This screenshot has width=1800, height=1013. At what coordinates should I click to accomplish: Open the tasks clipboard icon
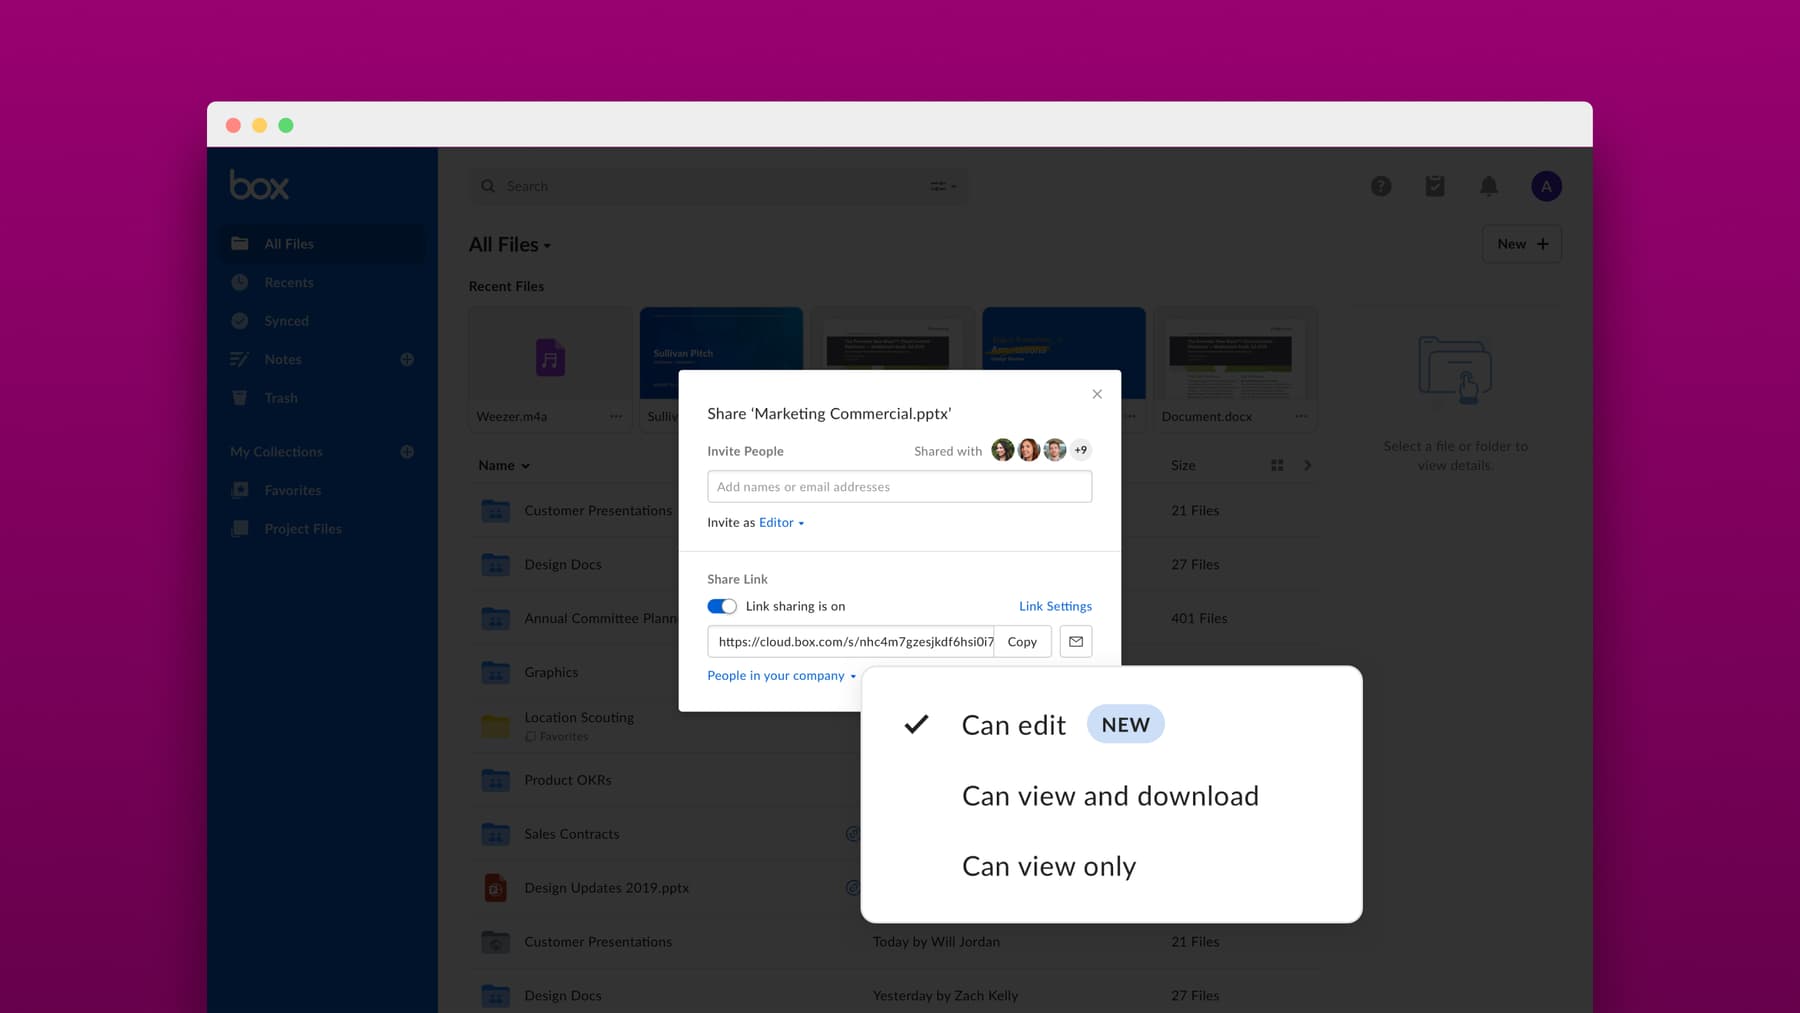(x=1435, y=186)
